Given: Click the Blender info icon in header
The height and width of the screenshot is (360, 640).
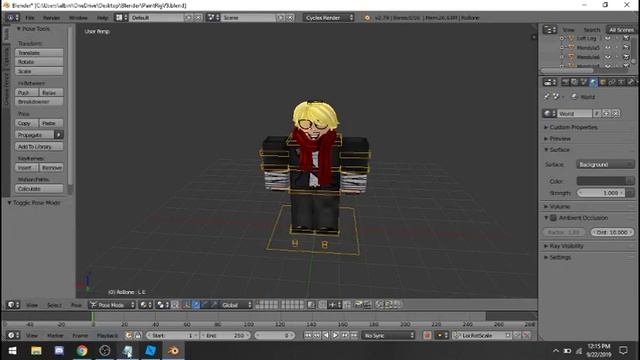Looking at the screenshot, I should coord(12,18).
